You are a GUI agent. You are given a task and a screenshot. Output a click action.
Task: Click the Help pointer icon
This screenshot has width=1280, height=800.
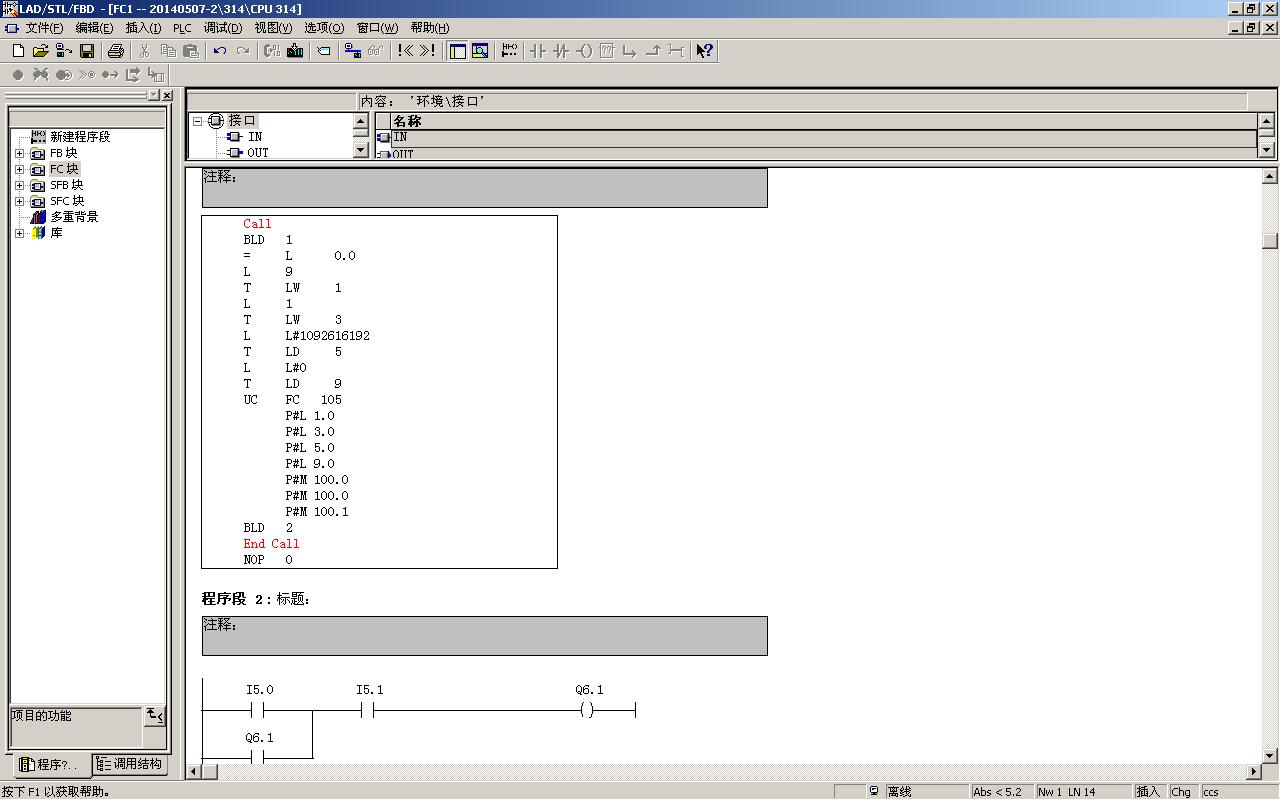click(704, 51)
